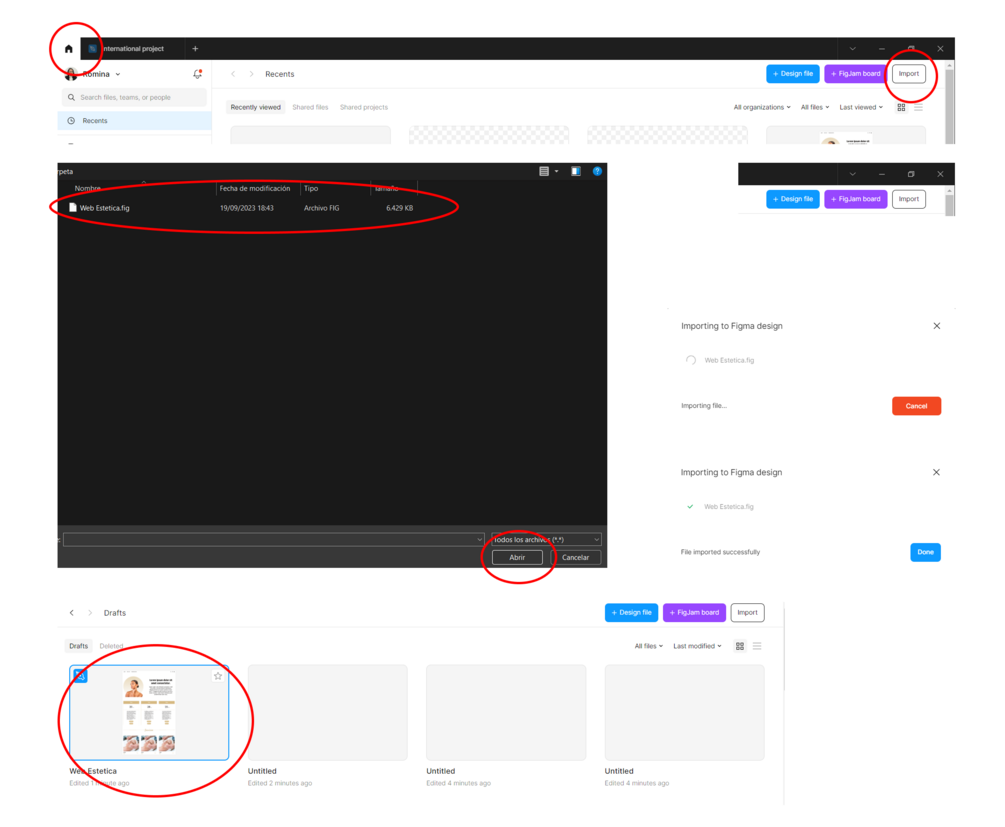
Task: Click the Cancelar button
Action: [576, 558]
